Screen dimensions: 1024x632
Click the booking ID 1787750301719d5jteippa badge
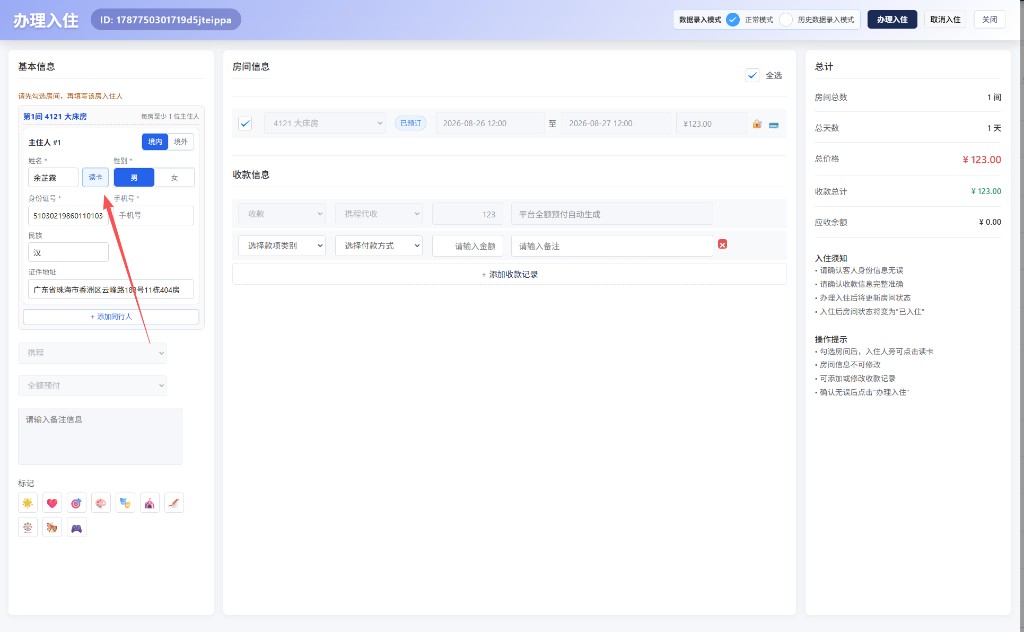click(x=166, y=20)
